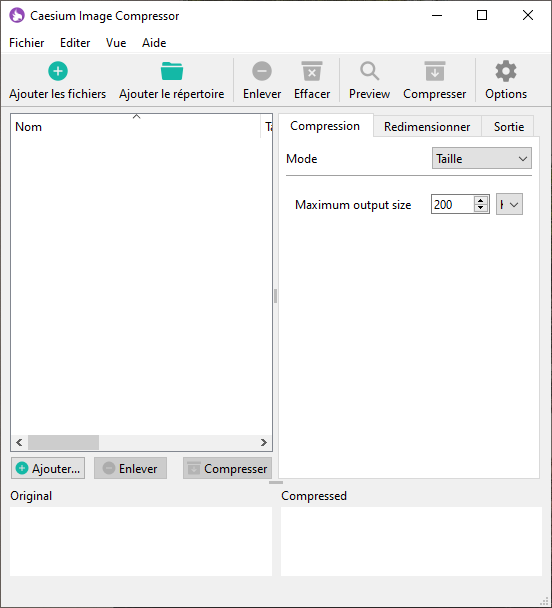Open the Editer menu
Image resolution: width=552 pixels, height=608 pixels.
tap(75, 43)
